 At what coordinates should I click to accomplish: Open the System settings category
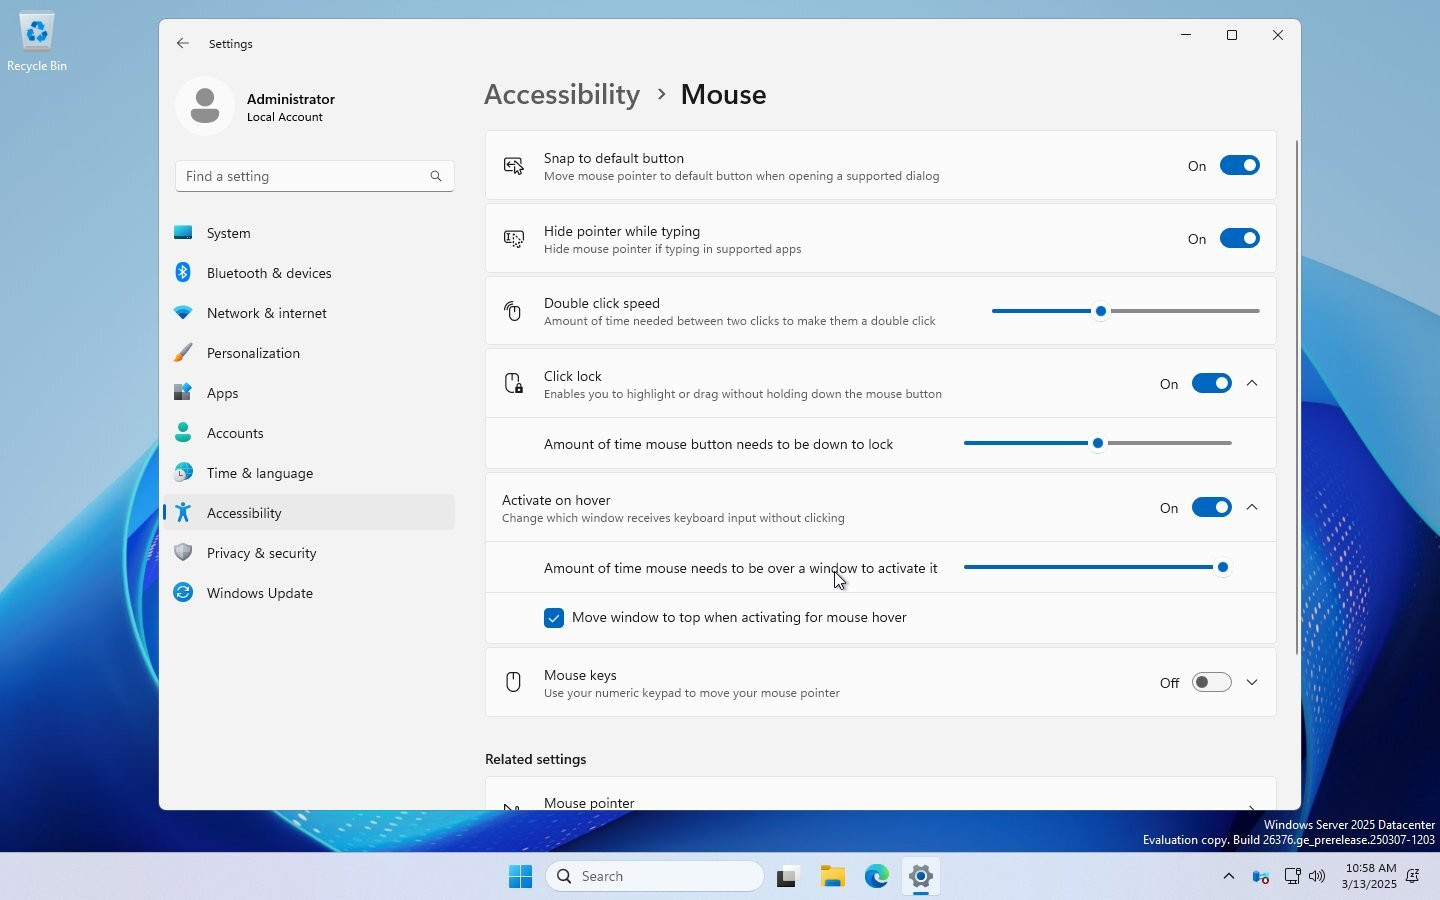pyautogui.click(x=310, y=233)
